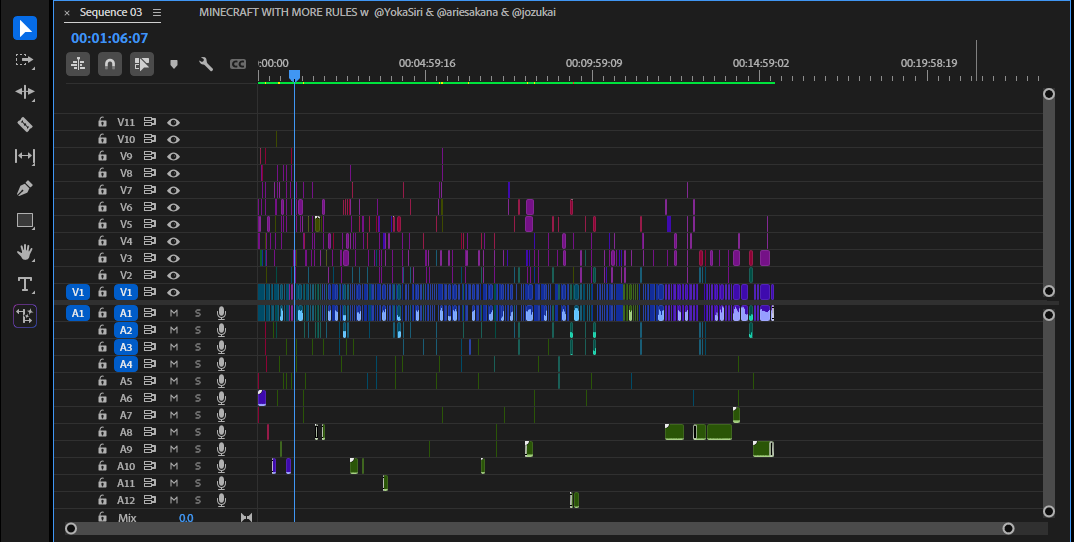Enable voice-over record on track A6

pos(221,398)
